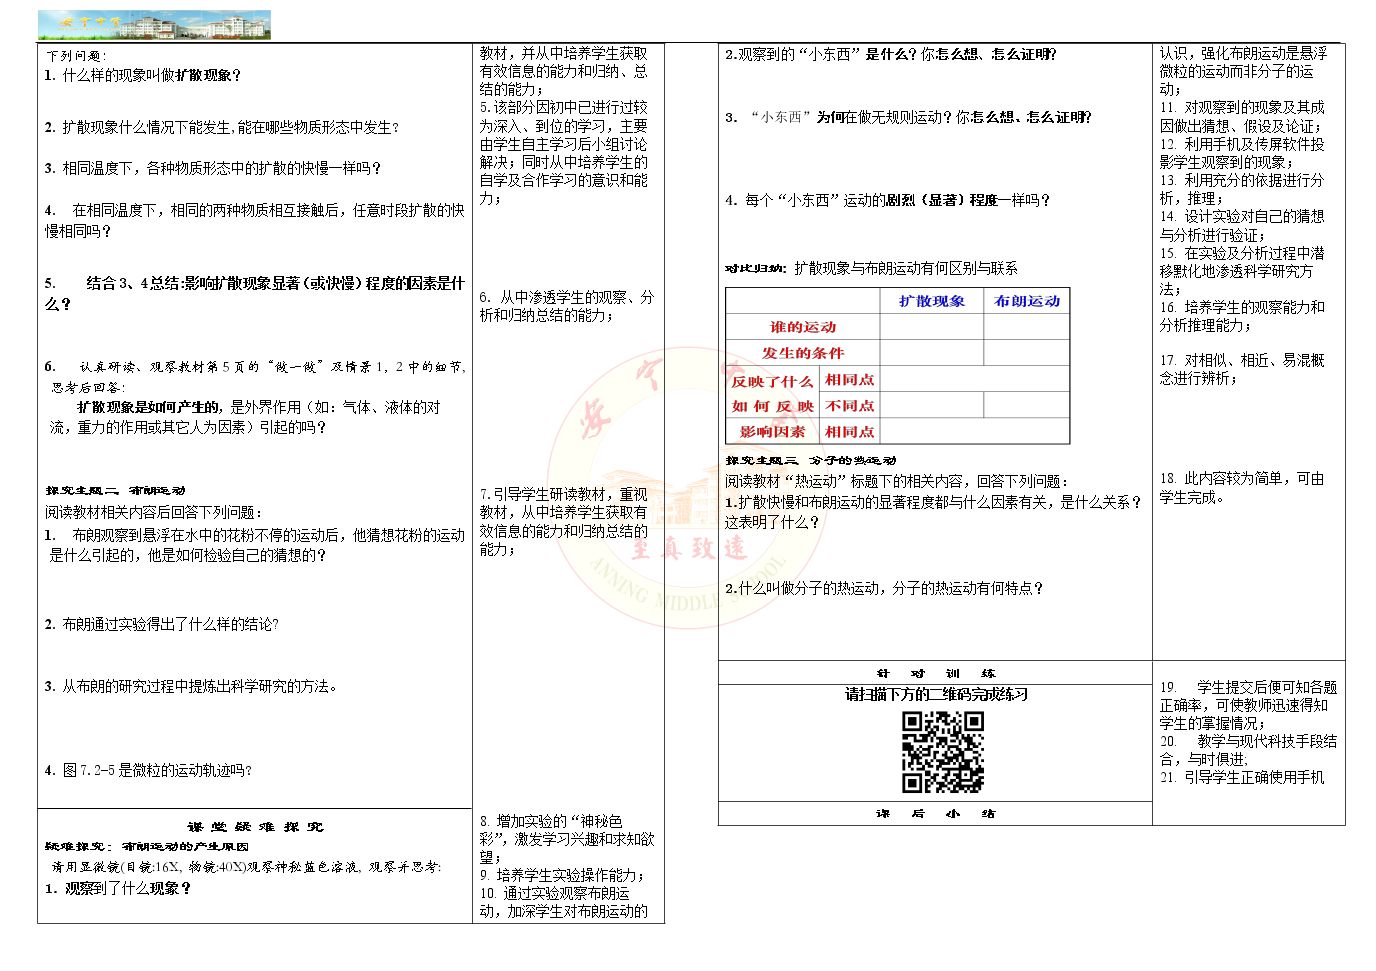Click the 课堂疑难探究 section heading
This screenshot has height=971, width=1376.
(256, 827)
